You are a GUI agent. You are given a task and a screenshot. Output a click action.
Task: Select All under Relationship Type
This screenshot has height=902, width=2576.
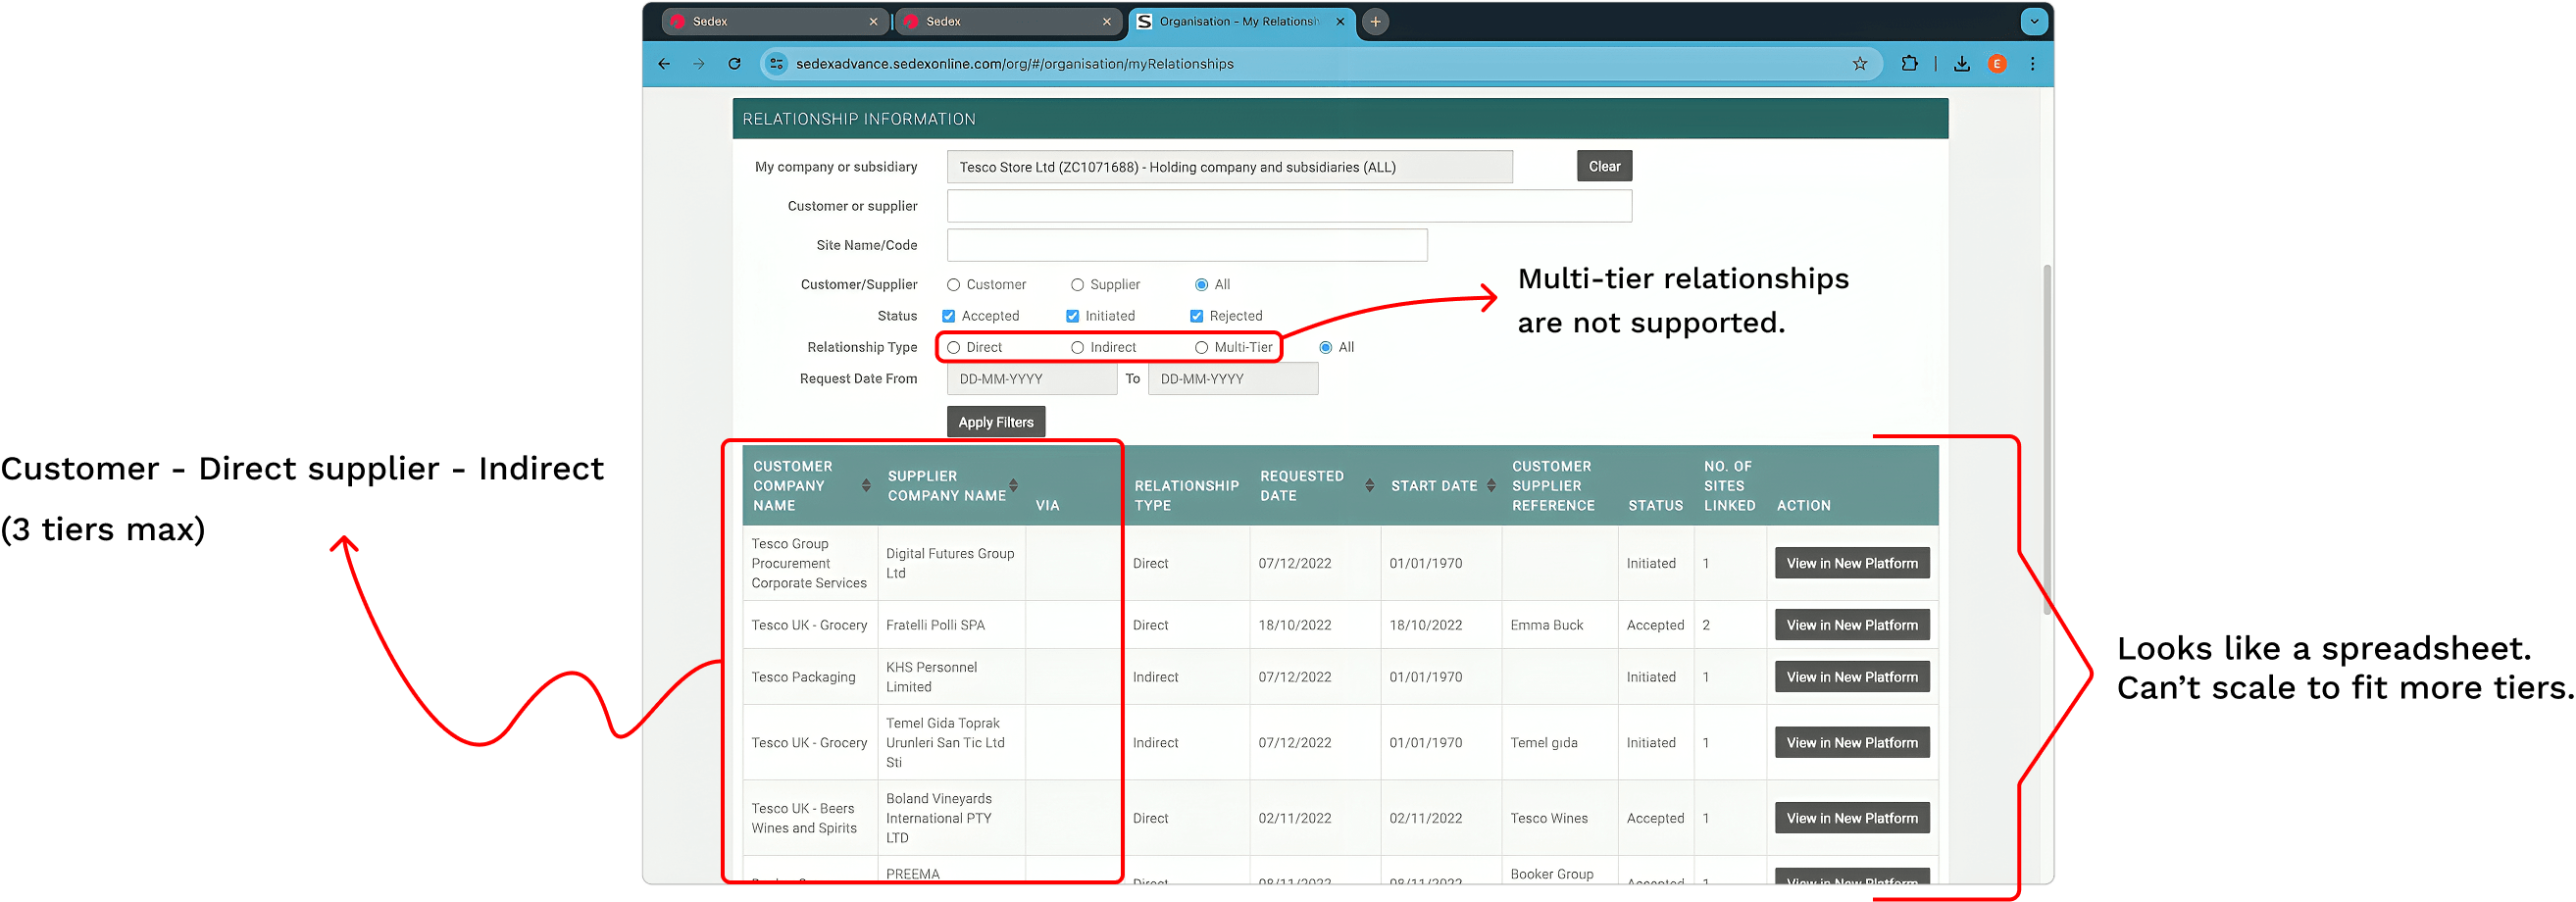coord(1325,348)
